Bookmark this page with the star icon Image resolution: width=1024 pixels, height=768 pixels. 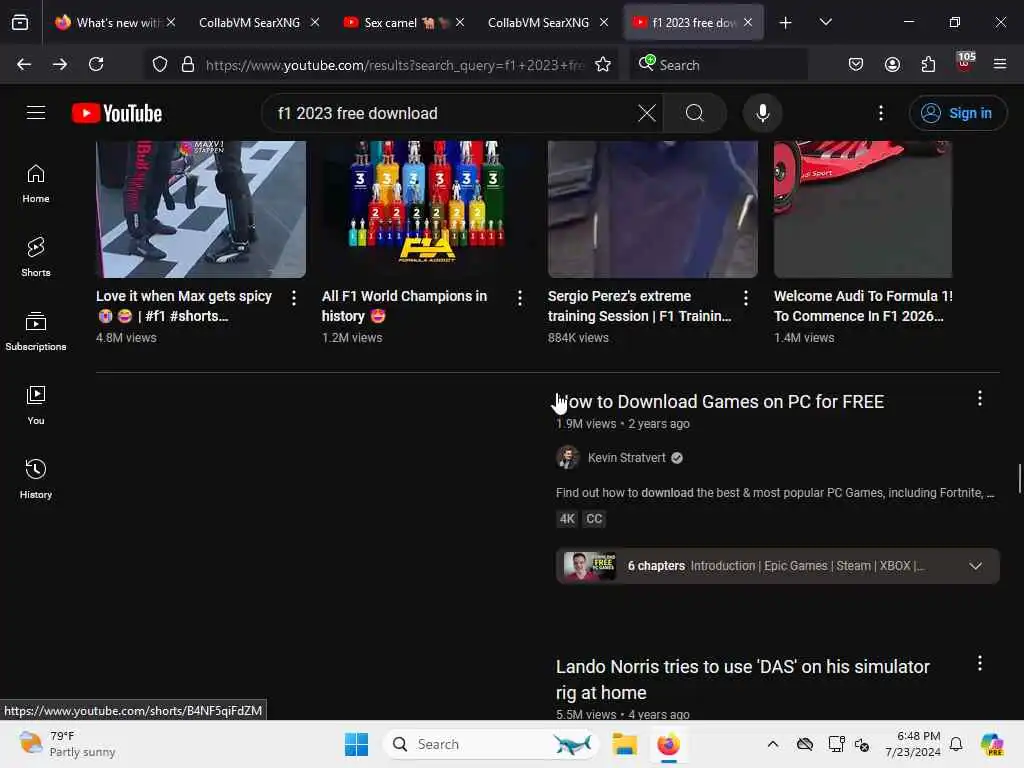click(x=603, y=64)
